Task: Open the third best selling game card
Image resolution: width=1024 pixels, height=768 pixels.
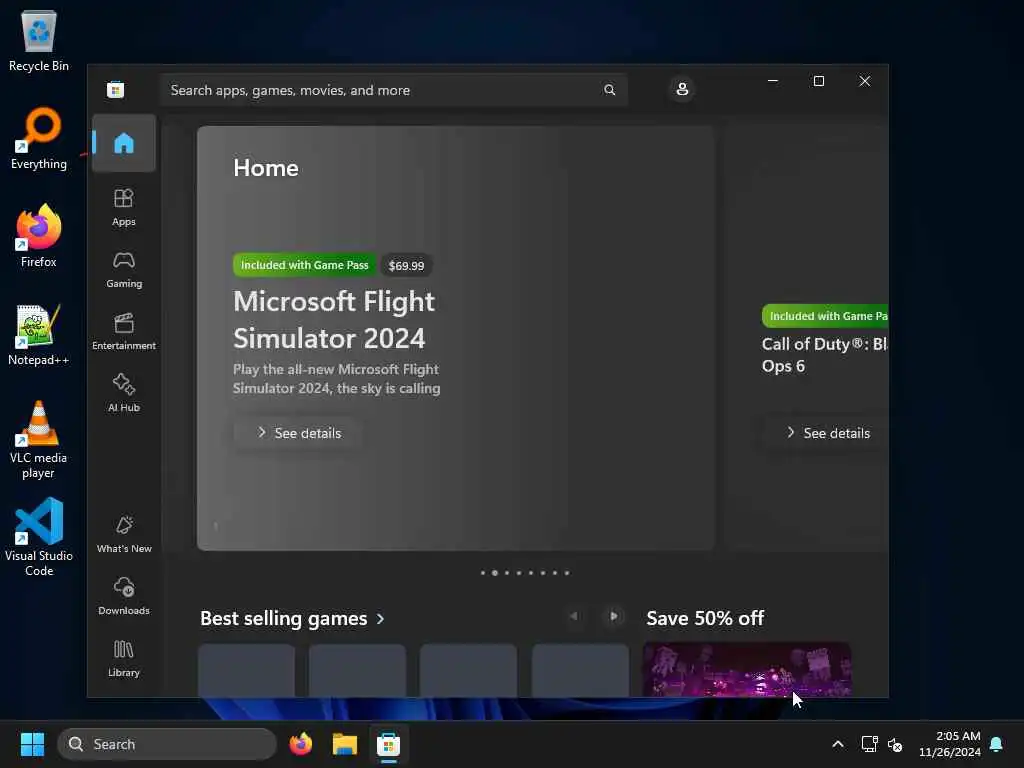Action: pos(468,671)
